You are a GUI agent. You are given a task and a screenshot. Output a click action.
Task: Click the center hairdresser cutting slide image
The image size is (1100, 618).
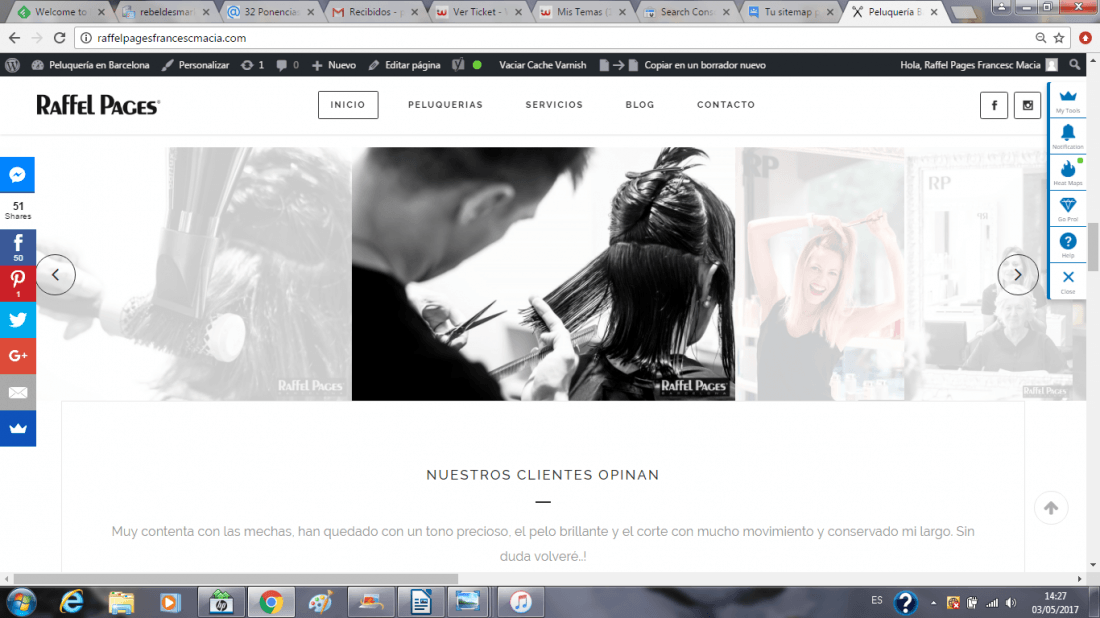tap(543, 274)
